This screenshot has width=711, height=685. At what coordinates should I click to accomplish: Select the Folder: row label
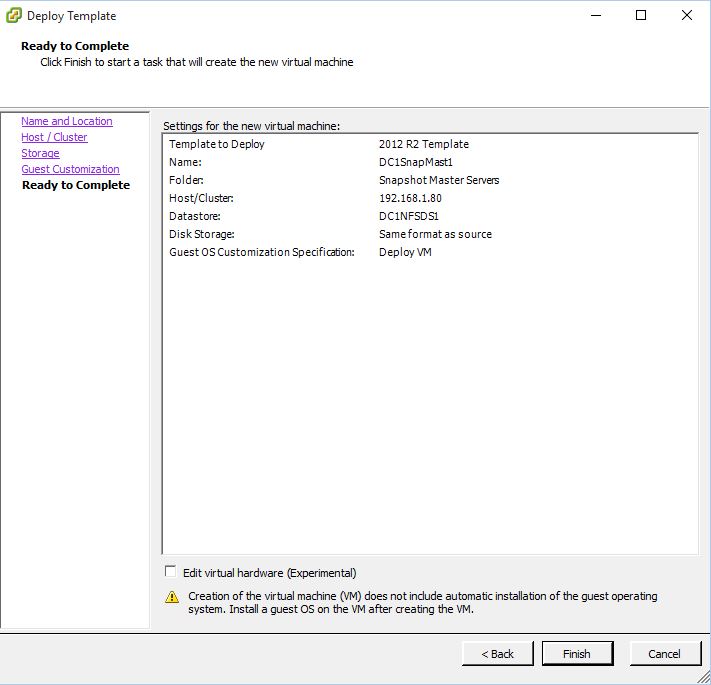pyautogui.click(x=186, y=180)
